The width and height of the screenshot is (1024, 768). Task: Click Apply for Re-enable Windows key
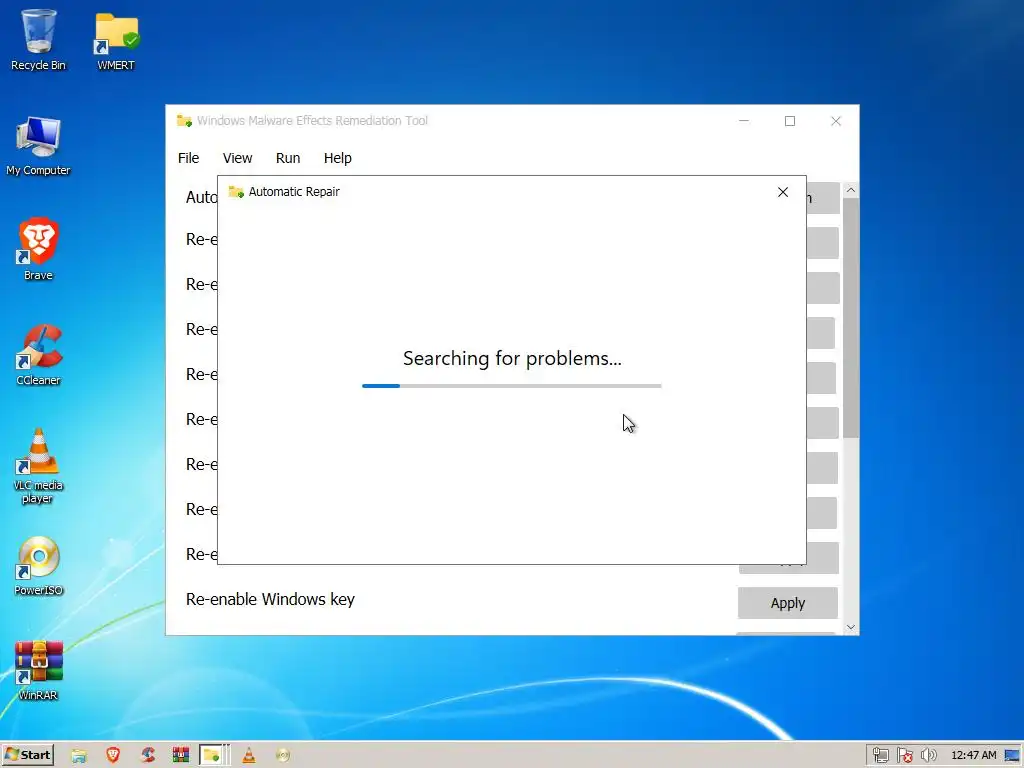(x=788, y=603)
